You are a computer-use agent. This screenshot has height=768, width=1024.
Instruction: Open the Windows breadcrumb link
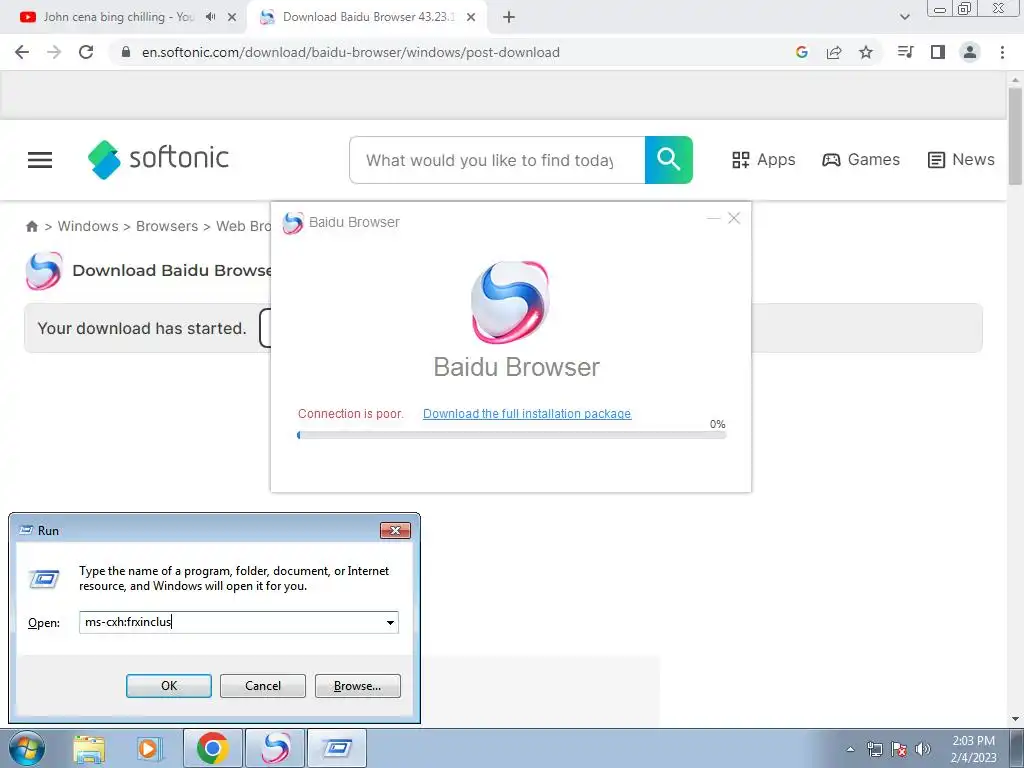[88, 226]
